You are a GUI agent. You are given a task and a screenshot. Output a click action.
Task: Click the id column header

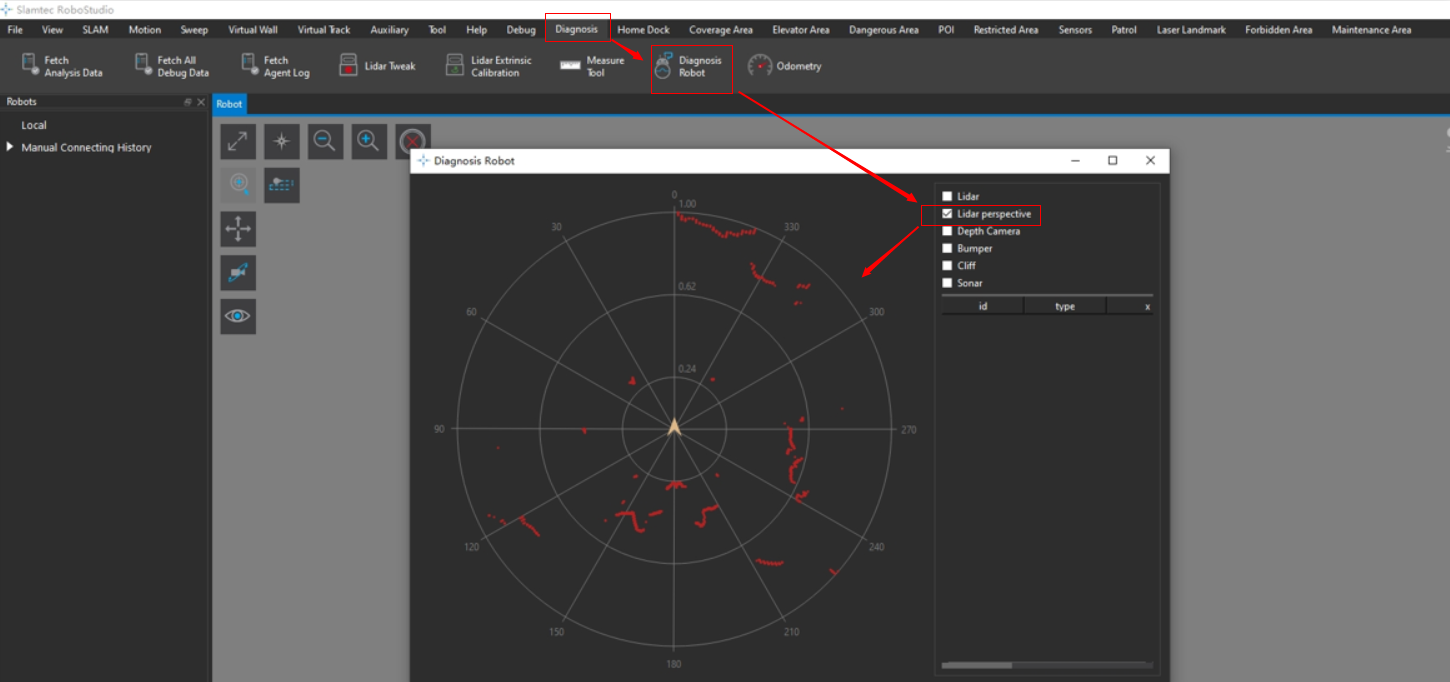point(982,306)
